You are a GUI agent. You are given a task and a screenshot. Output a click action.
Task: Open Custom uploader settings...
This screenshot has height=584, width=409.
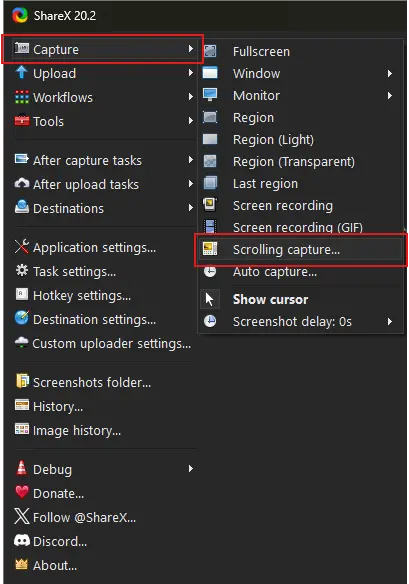[x=104, y=343]
